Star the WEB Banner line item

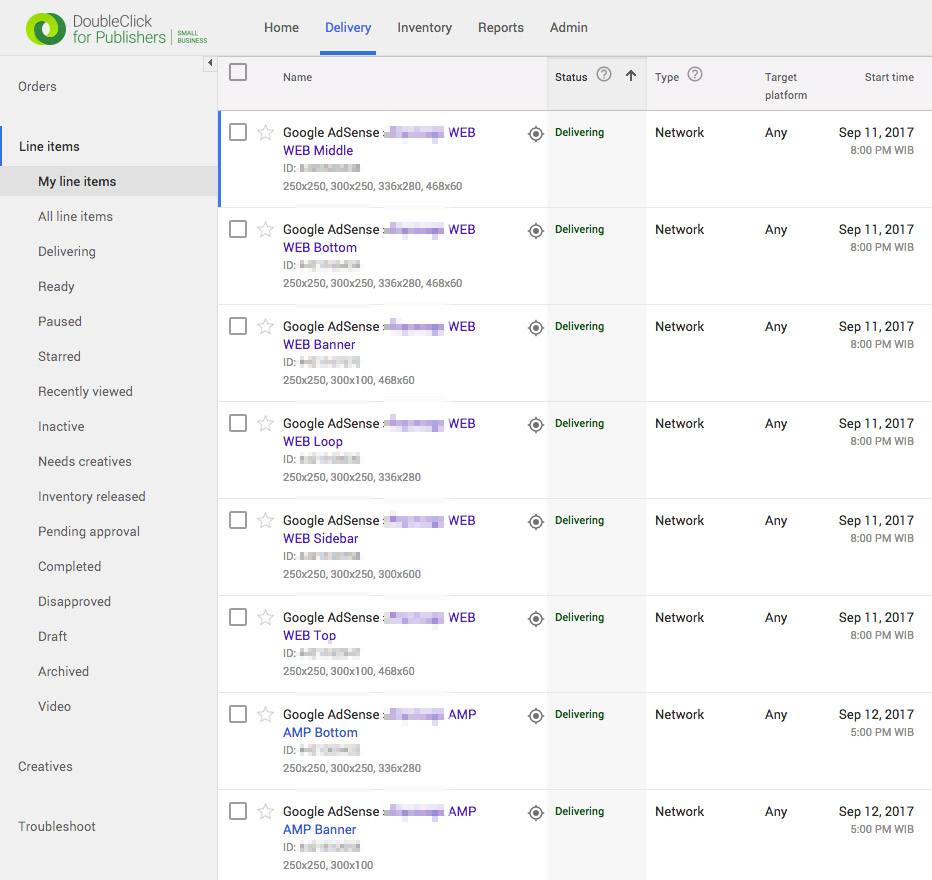click(x=265, y=326)
